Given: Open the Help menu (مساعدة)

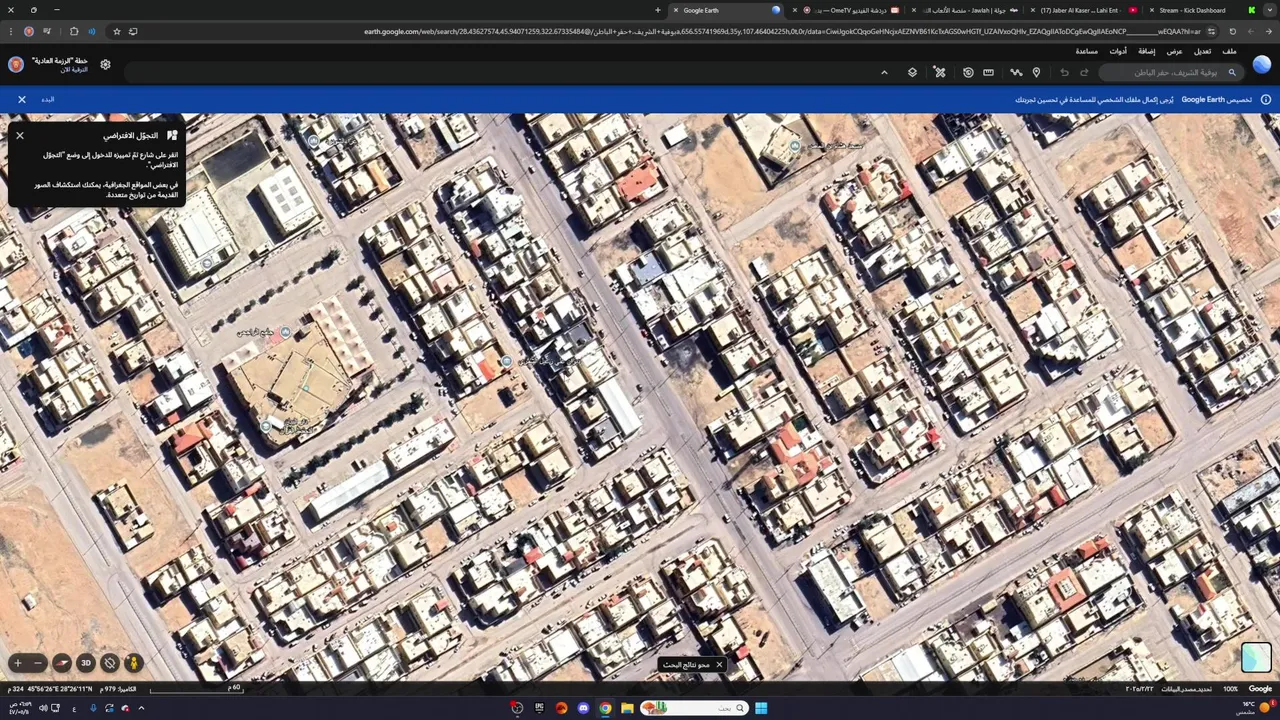Looking at the screenshot, I should click(x=1086, y=51).
